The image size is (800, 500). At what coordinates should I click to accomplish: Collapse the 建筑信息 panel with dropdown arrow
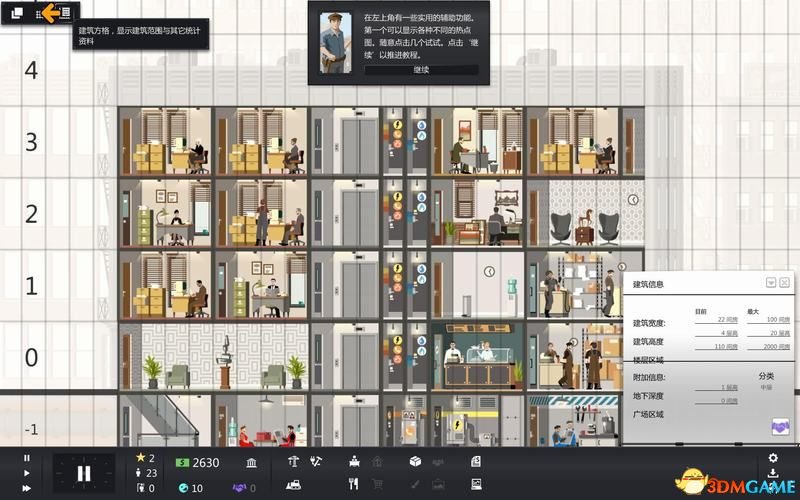[771, 282]
